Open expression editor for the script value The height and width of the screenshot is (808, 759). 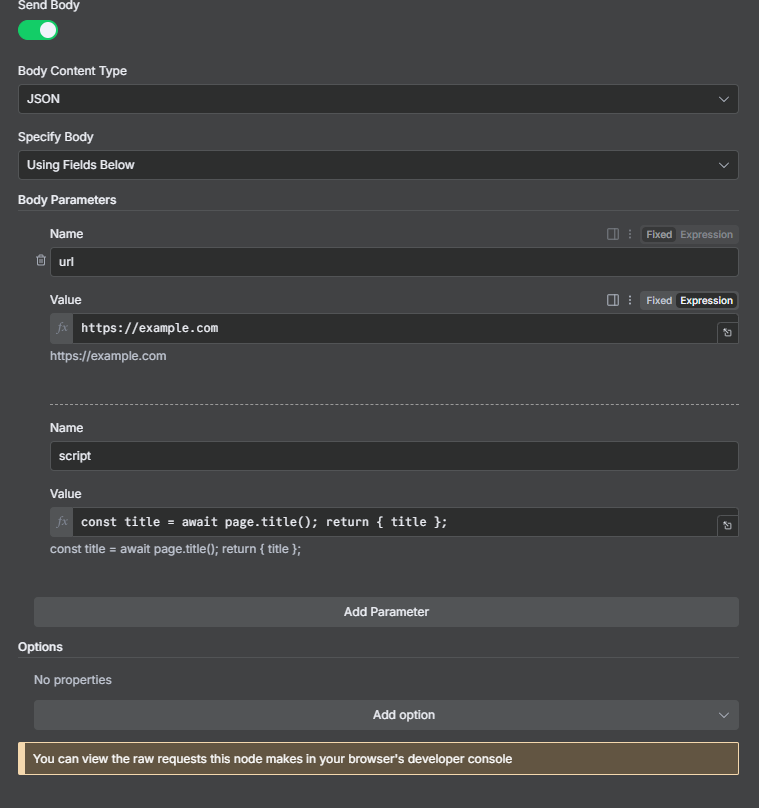point(727,526)
